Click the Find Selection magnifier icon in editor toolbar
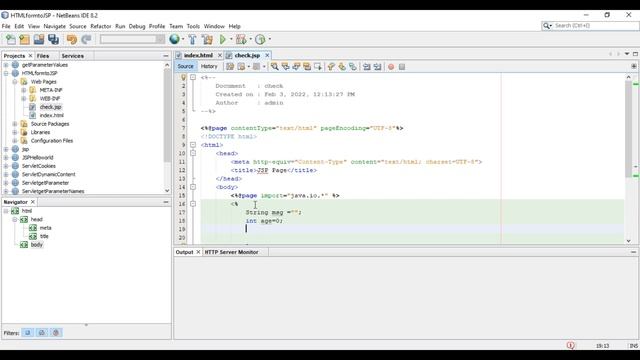 click(x=275, y=67)
